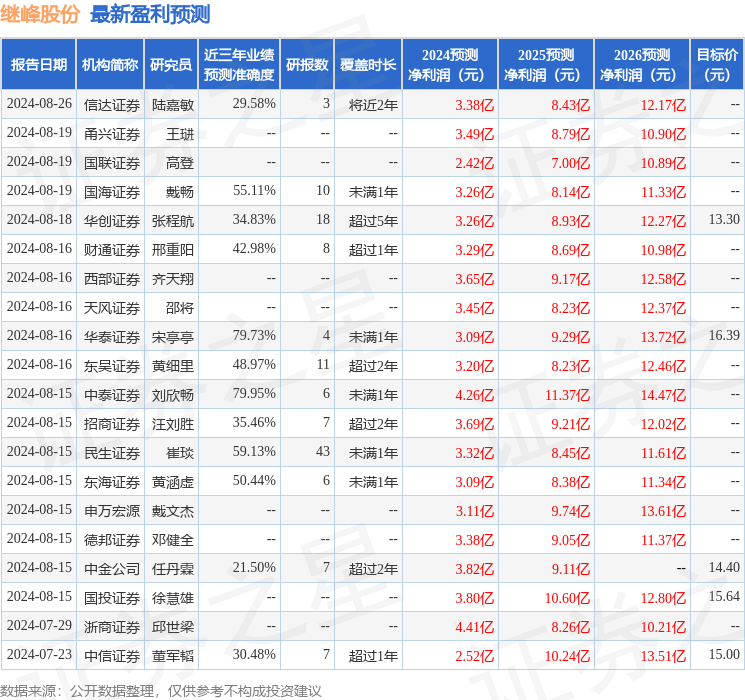745x700 pixels.
Task: Click the 报告日期 column header
Action: click(x=38, y=65)
